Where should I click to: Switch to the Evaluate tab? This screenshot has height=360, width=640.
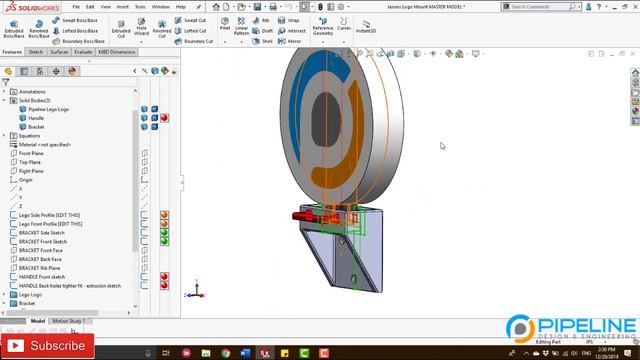(83, 52)
